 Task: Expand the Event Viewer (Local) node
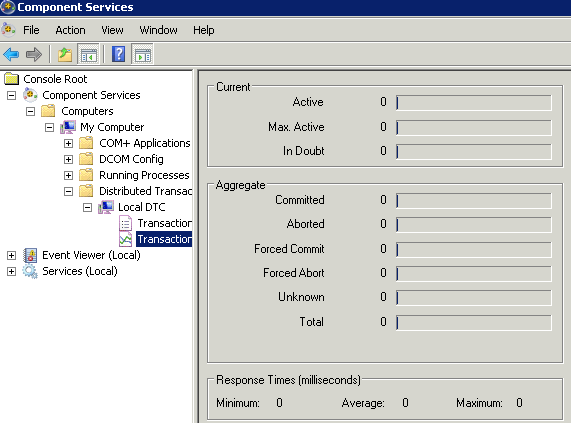[11, 256]
